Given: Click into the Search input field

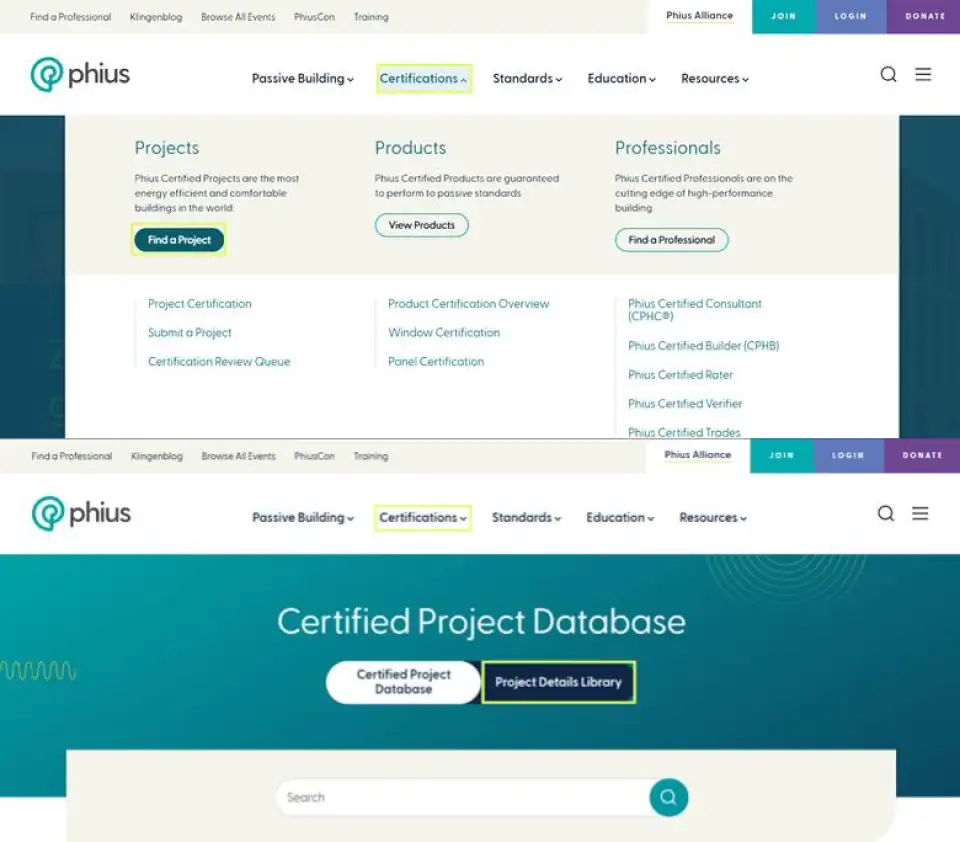Looking at the screenshot, I should [460, 798].
